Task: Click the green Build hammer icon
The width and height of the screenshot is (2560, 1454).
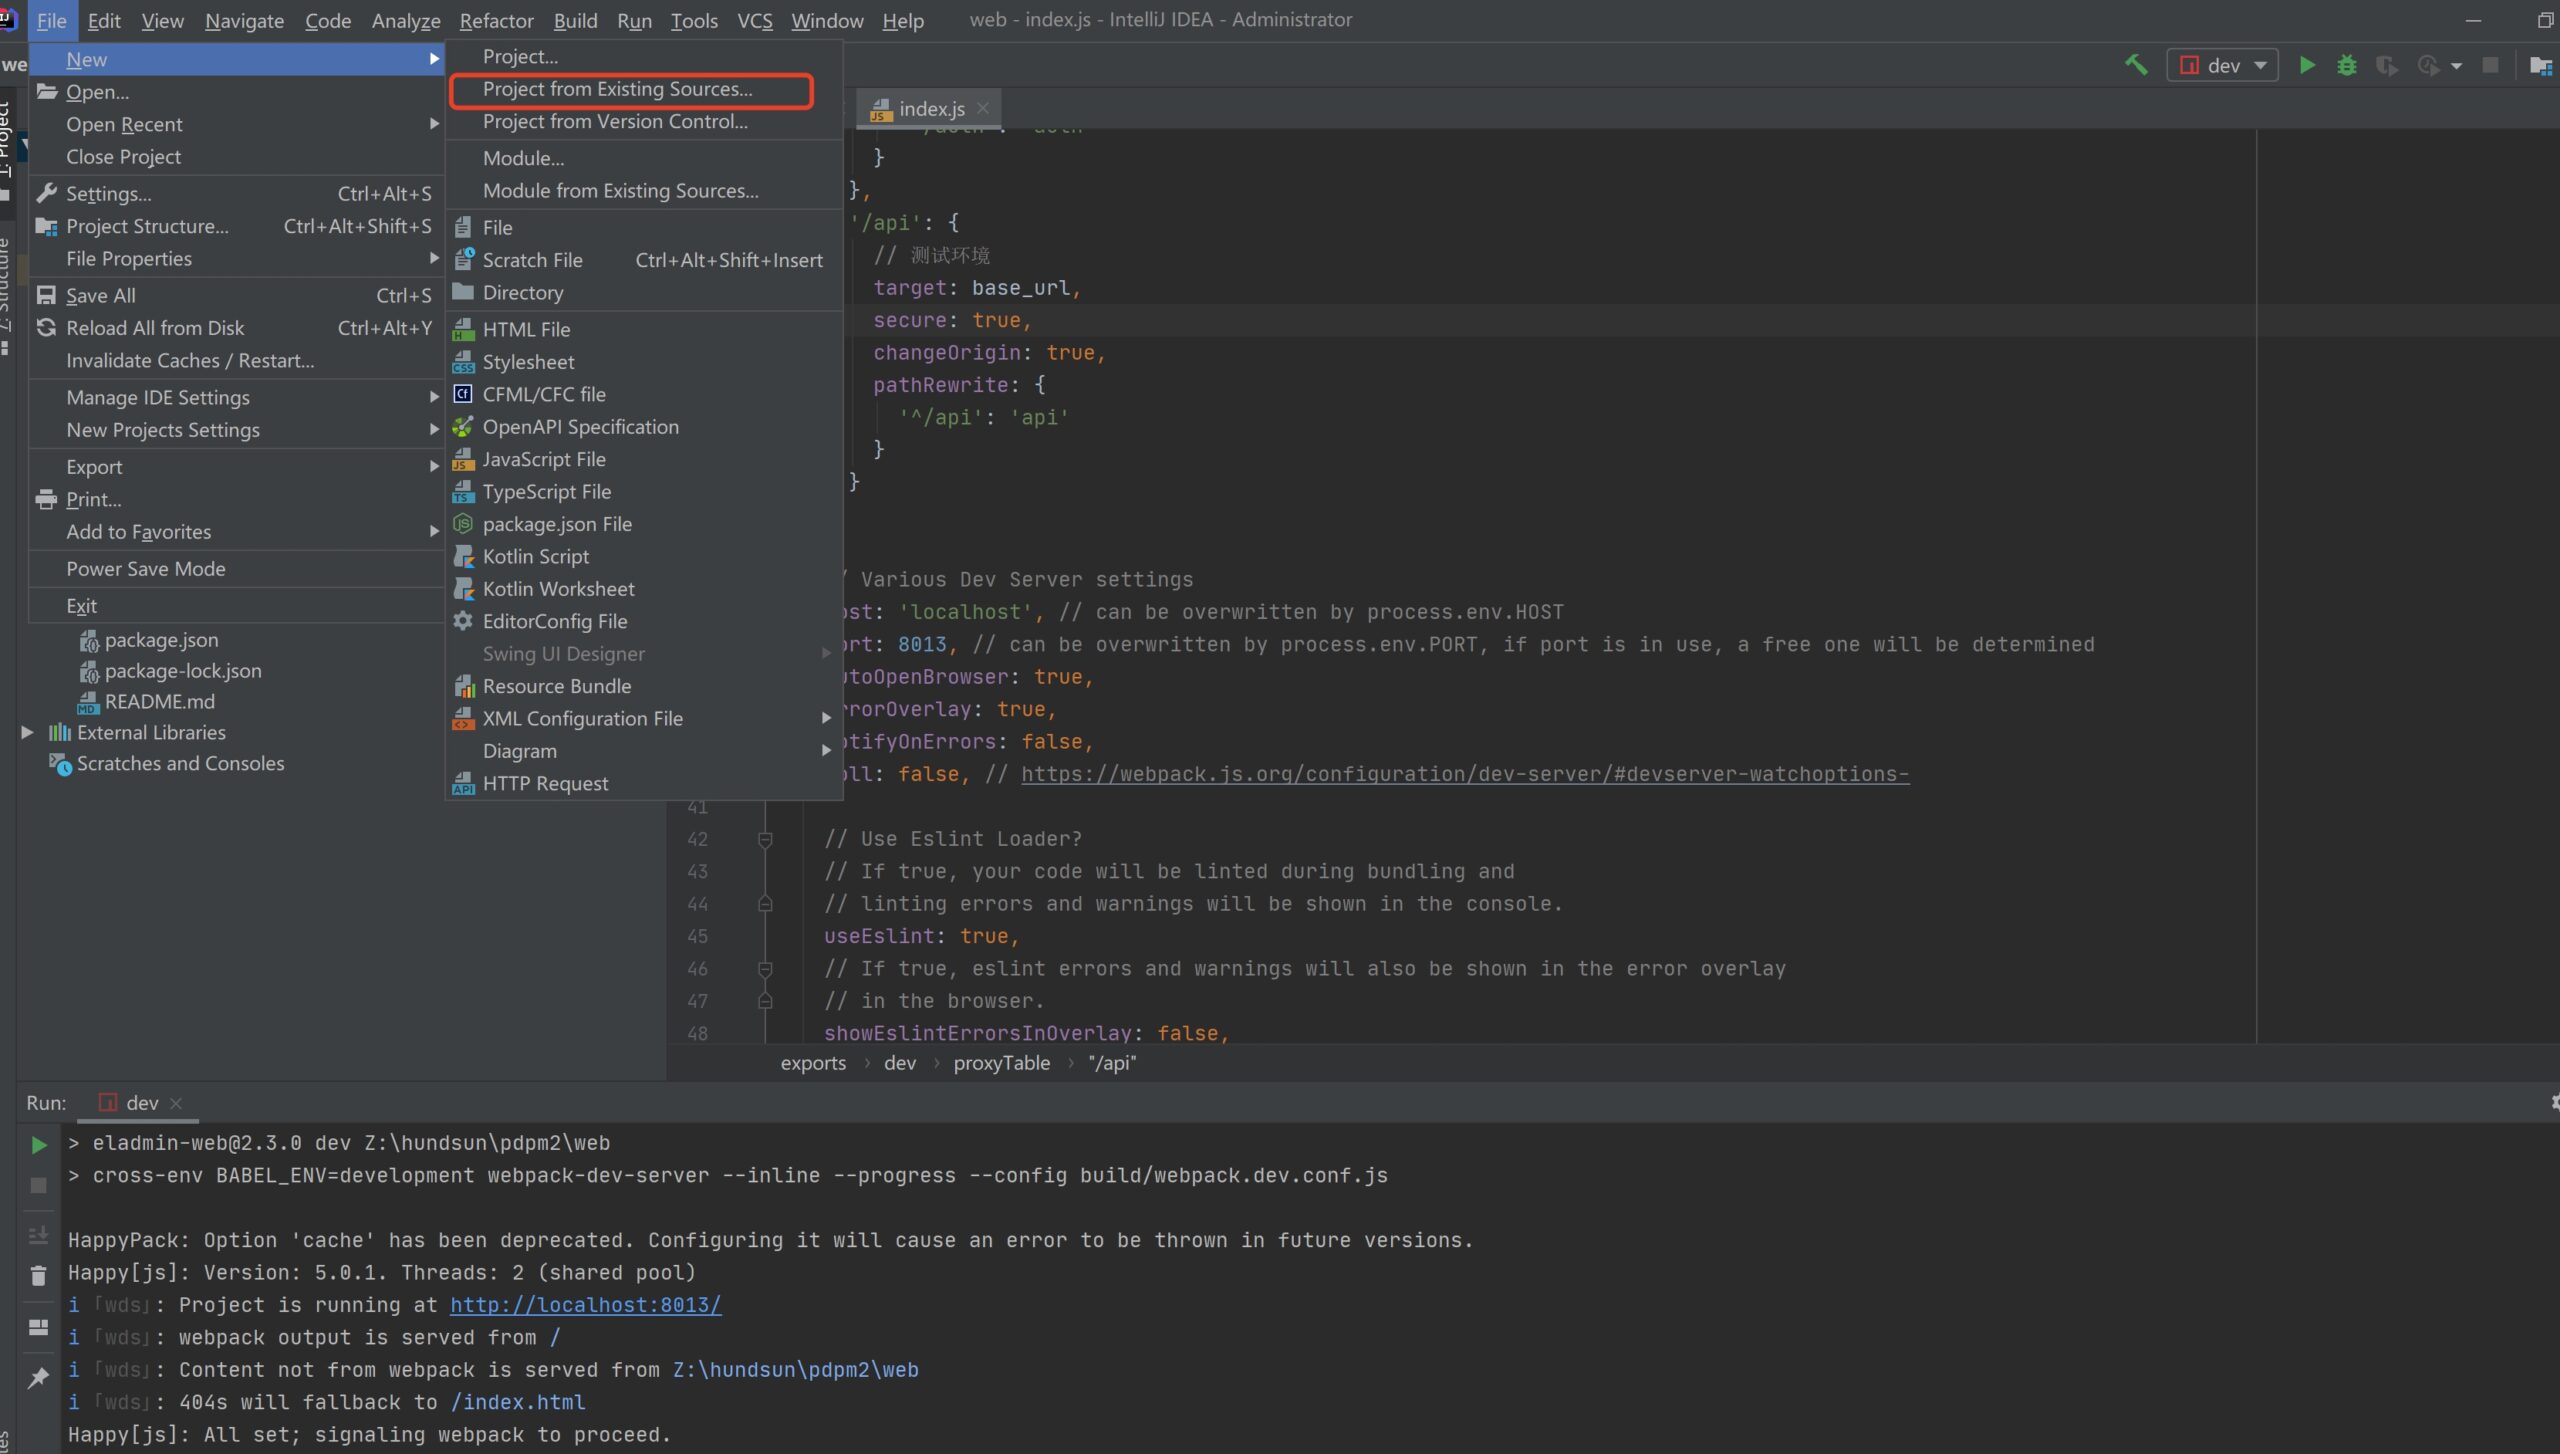Action: (x=2135, y=65)
